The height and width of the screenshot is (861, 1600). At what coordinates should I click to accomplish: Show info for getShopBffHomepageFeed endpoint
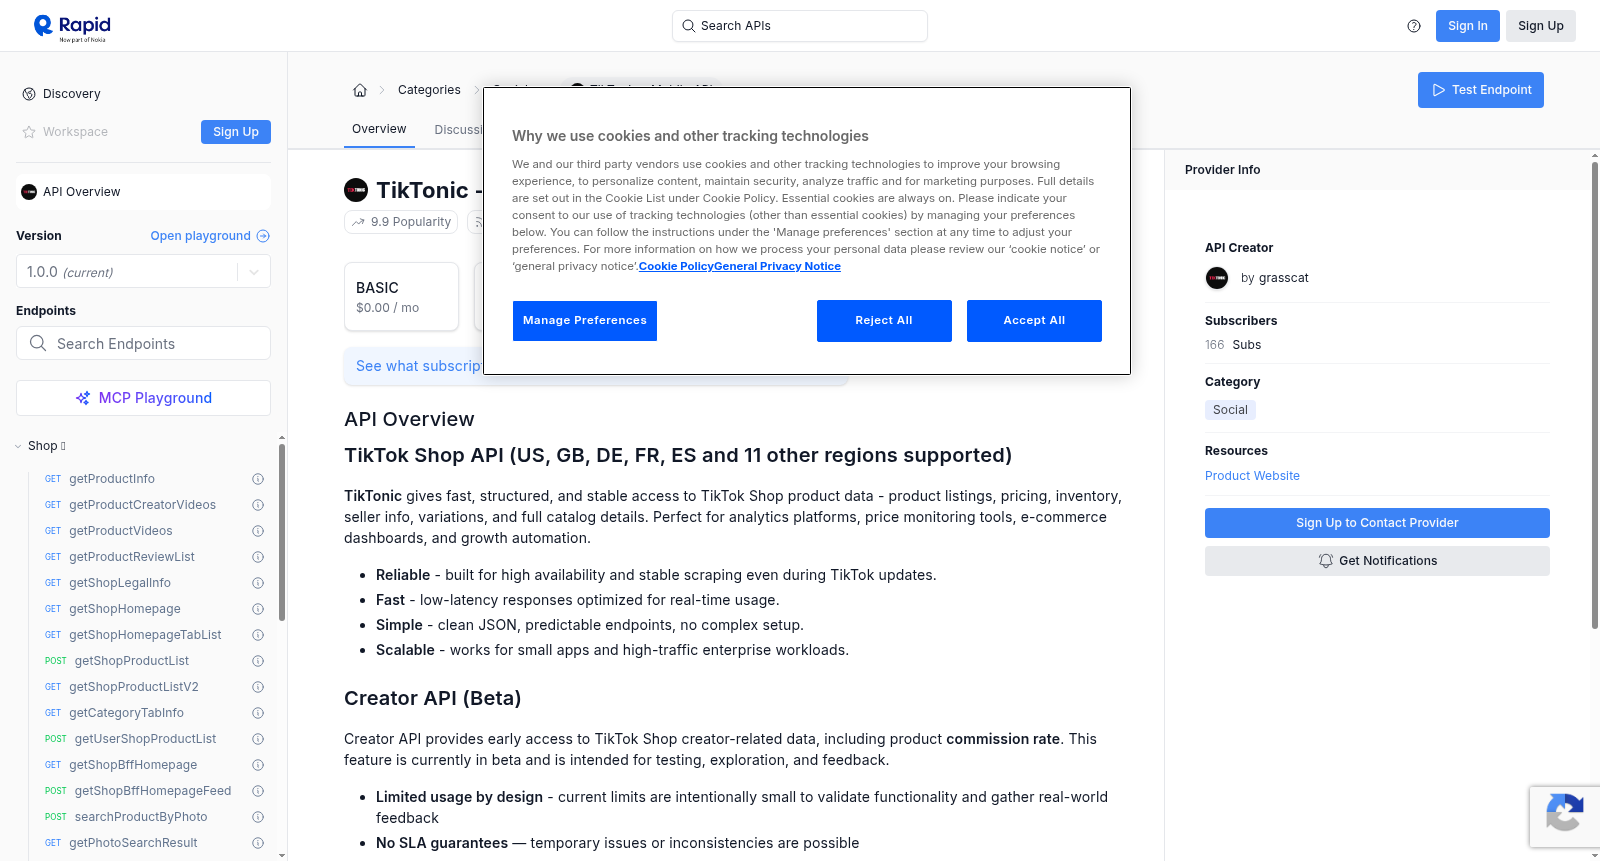click(258, 791)
